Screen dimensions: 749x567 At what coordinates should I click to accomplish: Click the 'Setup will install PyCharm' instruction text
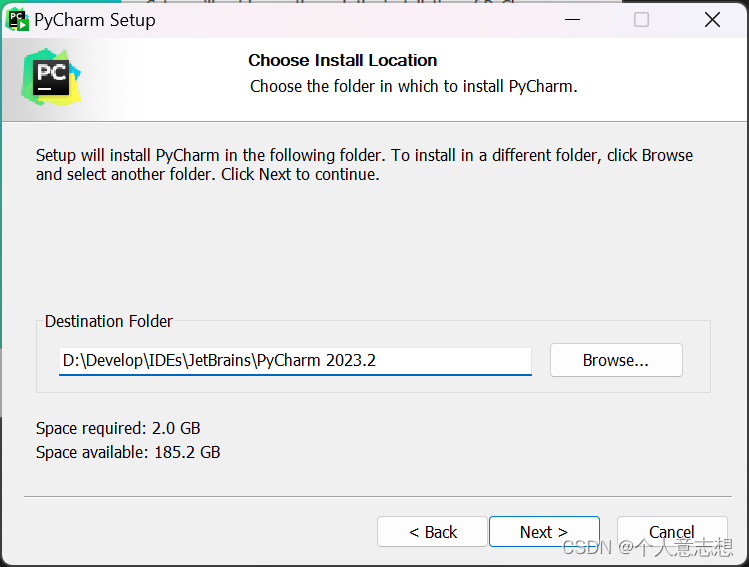(364, 165)
